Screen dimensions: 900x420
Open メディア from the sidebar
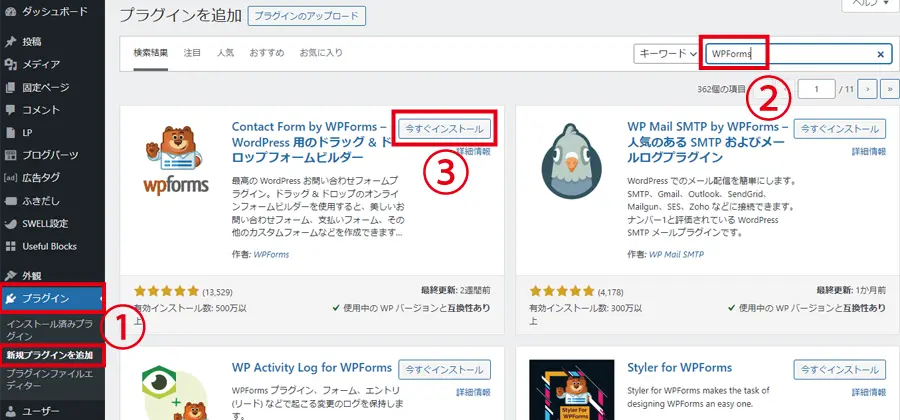tap(40, 64)
